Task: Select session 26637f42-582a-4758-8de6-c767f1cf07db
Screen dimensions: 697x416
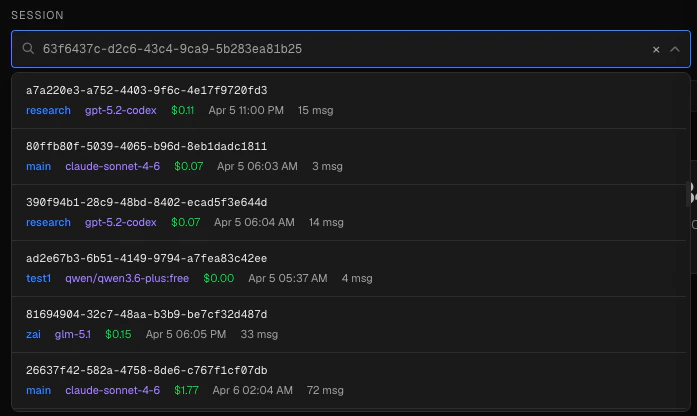Action: tap(348, 381)
